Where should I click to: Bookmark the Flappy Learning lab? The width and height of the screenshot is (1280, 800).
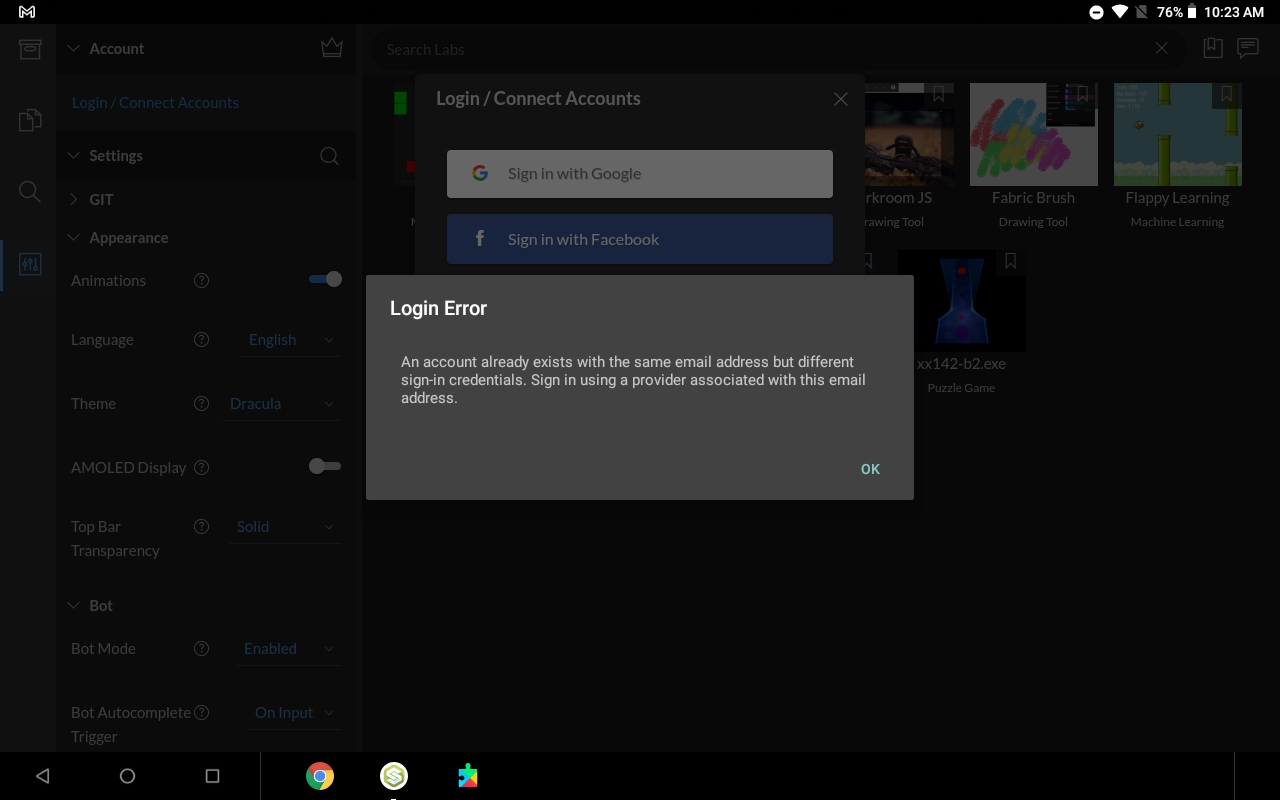click(1226, 93)
